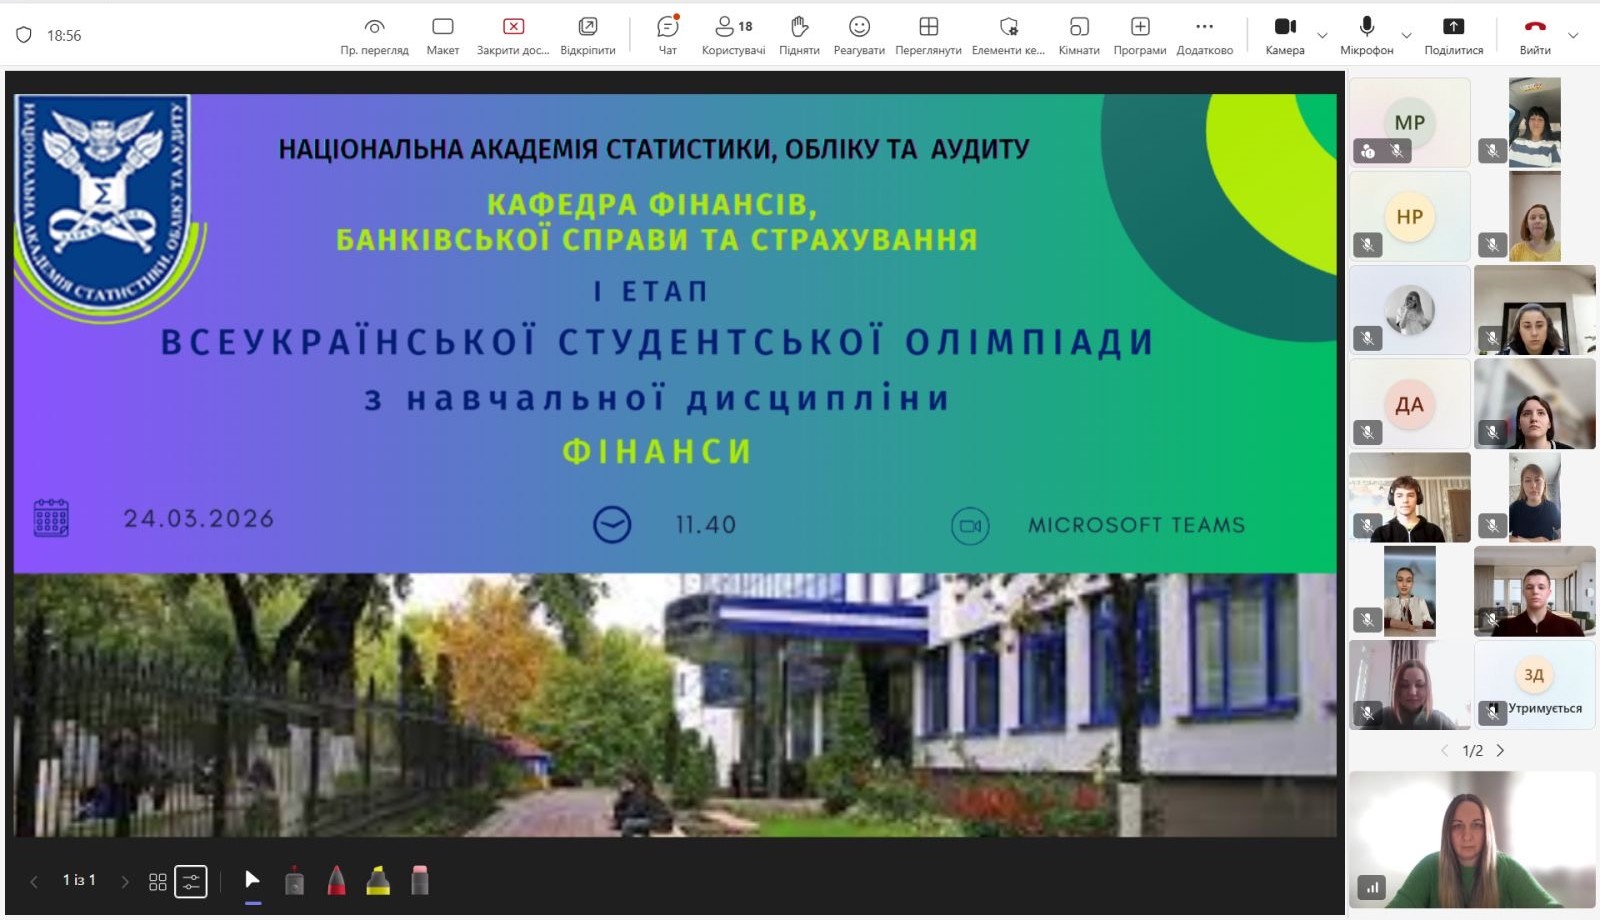Screen dimensions: 1600x920
Task: Open the Додатково more options menu
Action: 1204,35
